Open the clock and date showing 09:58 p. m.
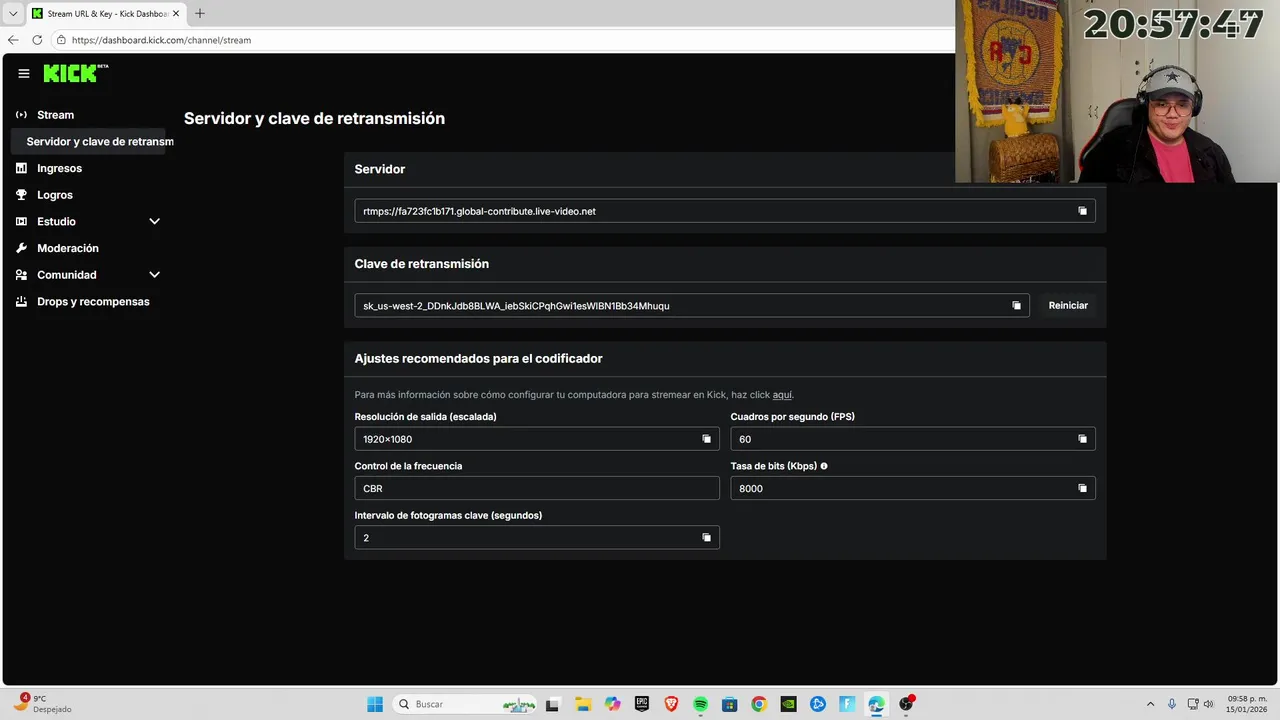The height and width of the screenshot is (720, 1280). (1247, 704)
